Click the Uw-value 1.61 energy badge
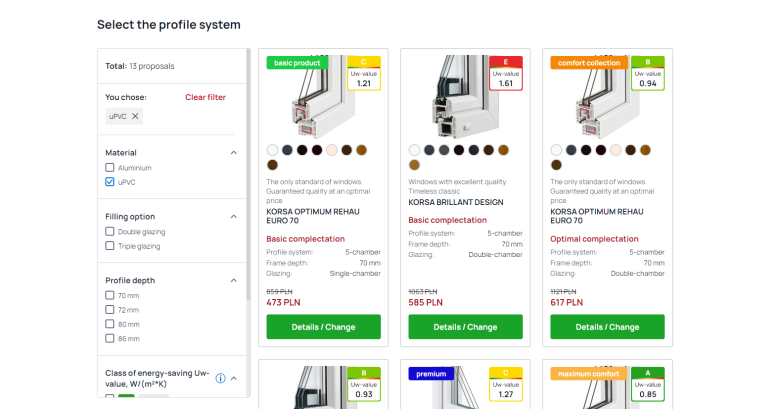The height and width of the screenshot is (409, 776). (506, 77)
